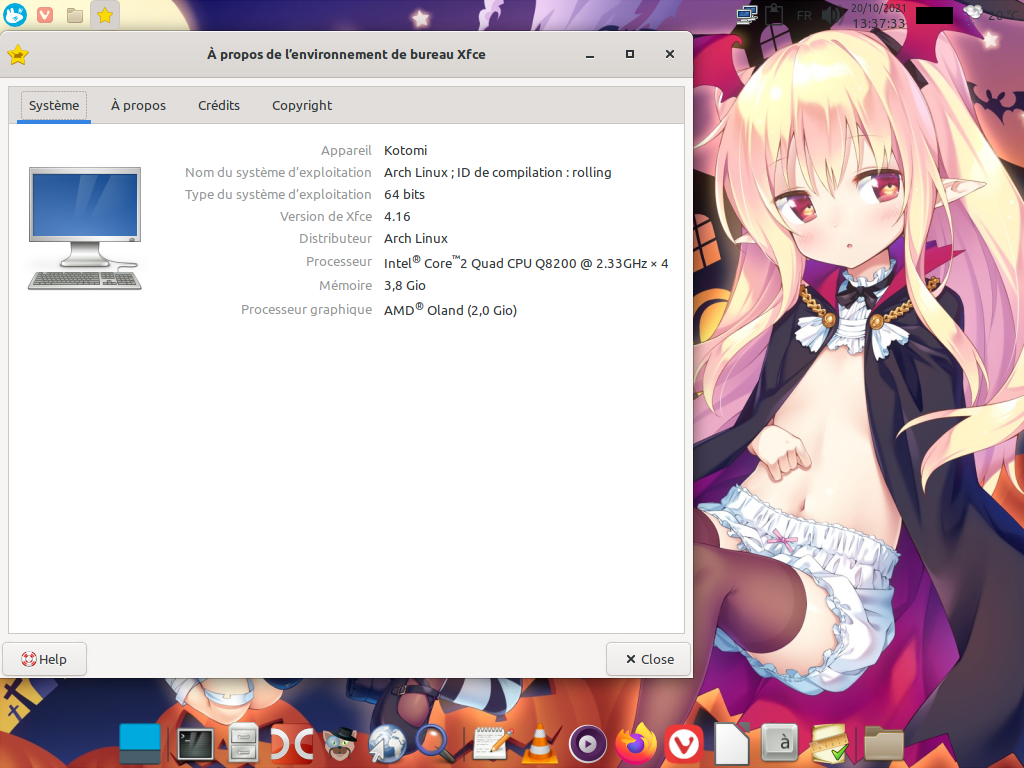Launch Double Commander from the dock
The height and width of the screenshot is (768, 1024).
point(291,744)
